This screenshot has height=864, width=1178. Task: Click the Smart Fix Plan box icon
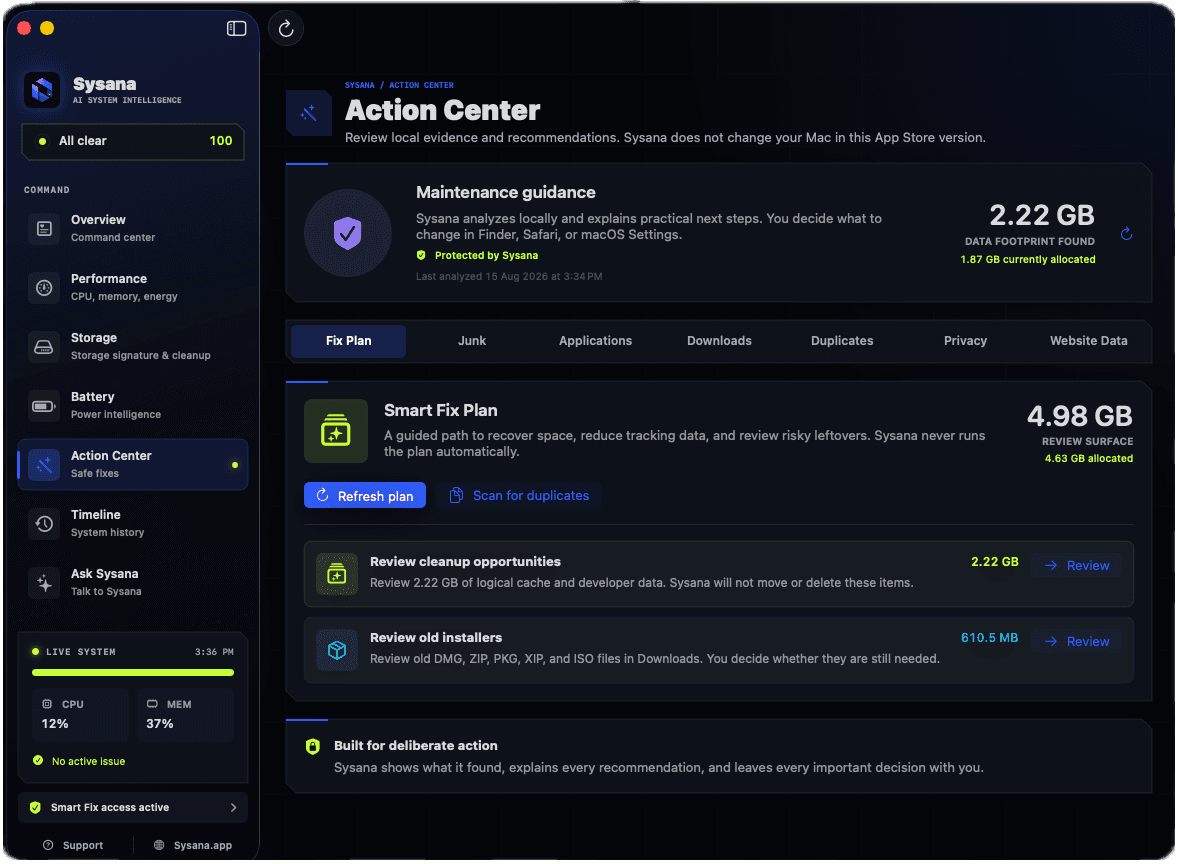pyautogui.click(x=336, y=430)
